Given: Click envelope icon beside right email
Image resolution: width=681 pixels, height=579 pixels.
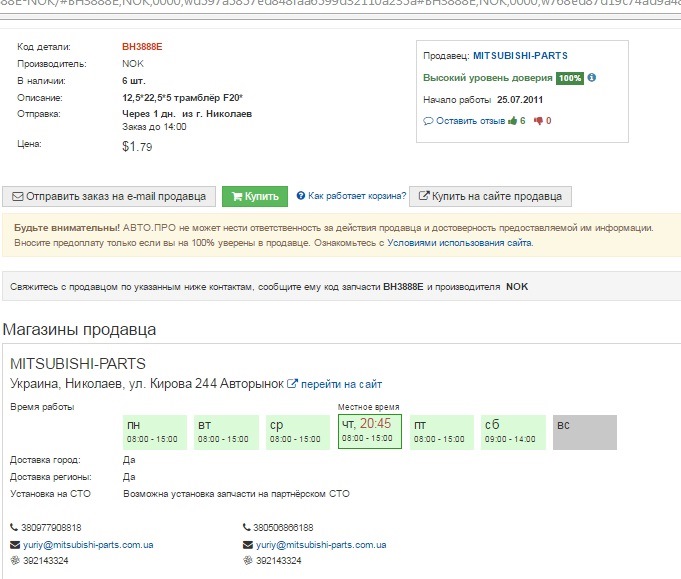Looking at the screenshot, I should click(x=248, y=545).
